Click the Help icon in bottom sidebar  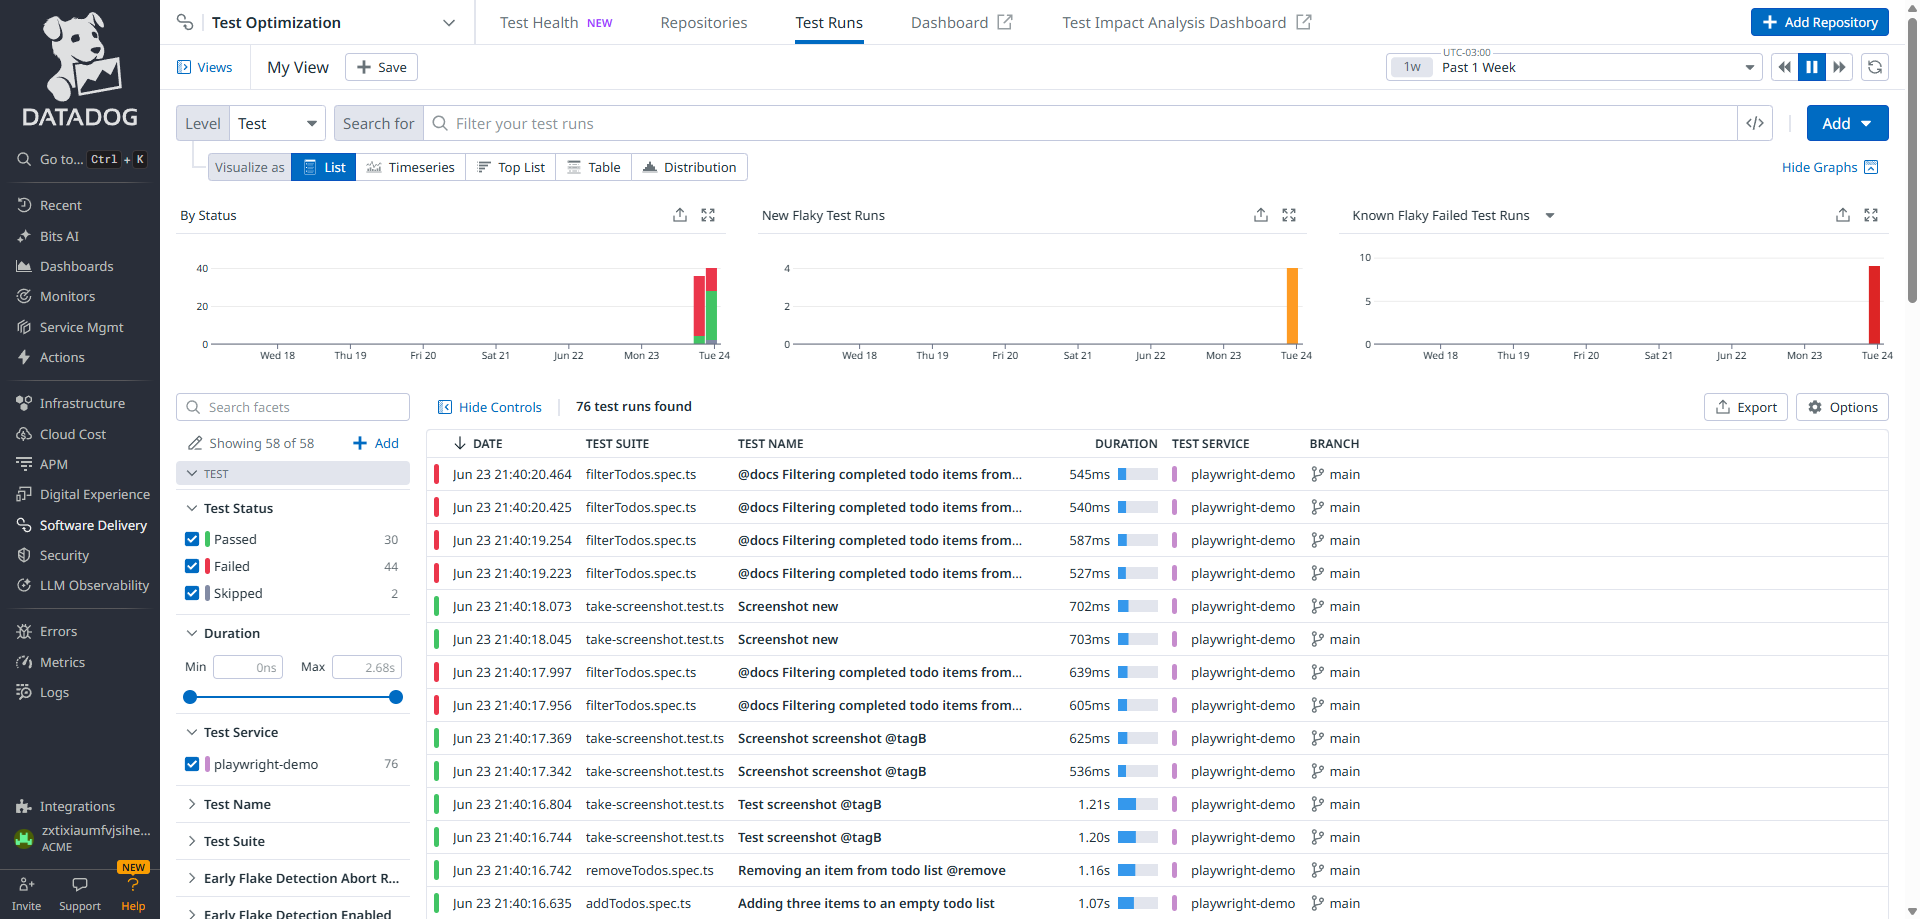(133, 886)
